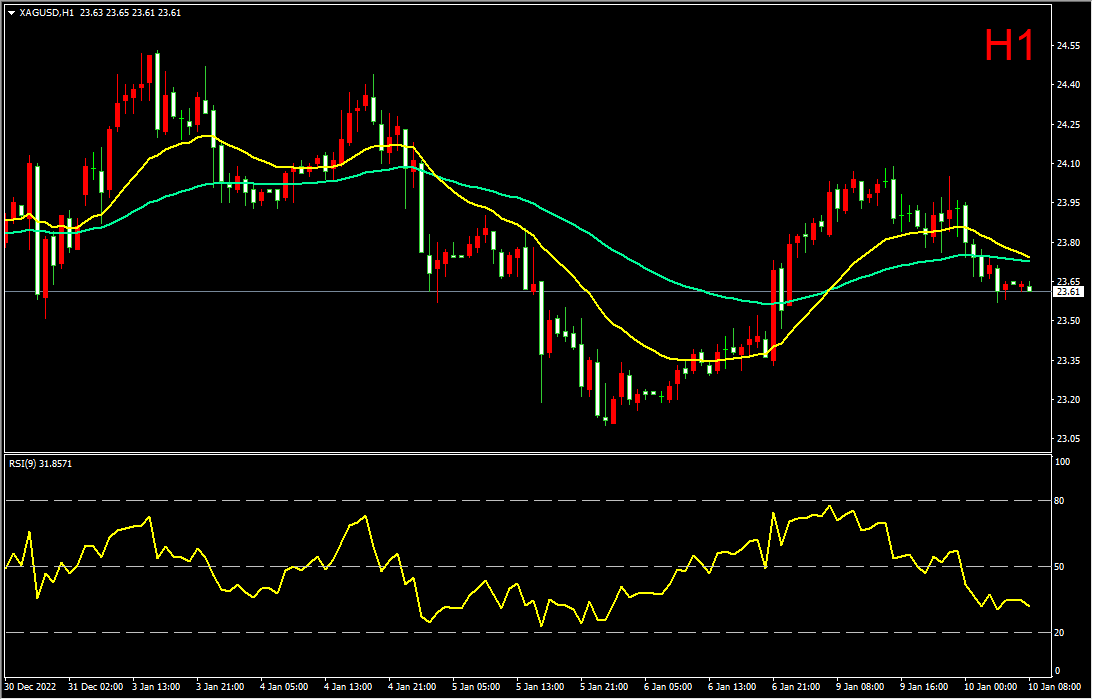The height and width of the screenshot is (700, 1093).
Task: Click the 9 Jan 08:00 time axis label
Action: [860, 687]
